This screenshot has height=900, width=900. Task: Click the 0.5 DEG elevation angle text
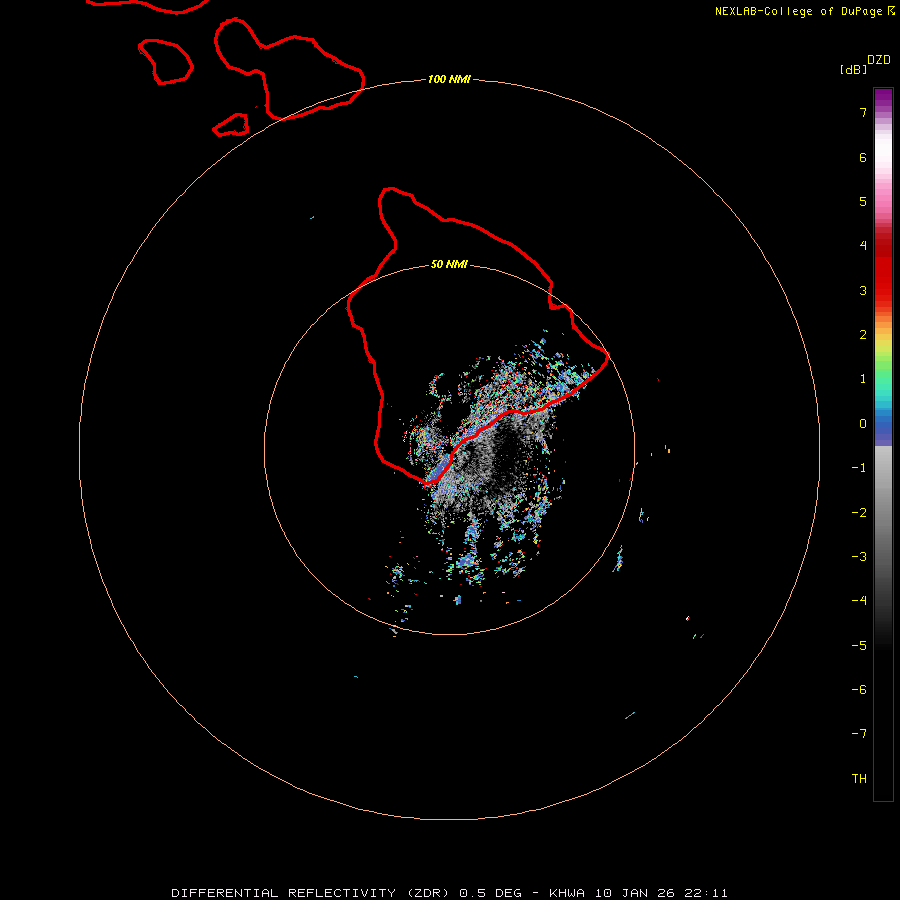tap(490, 893)
